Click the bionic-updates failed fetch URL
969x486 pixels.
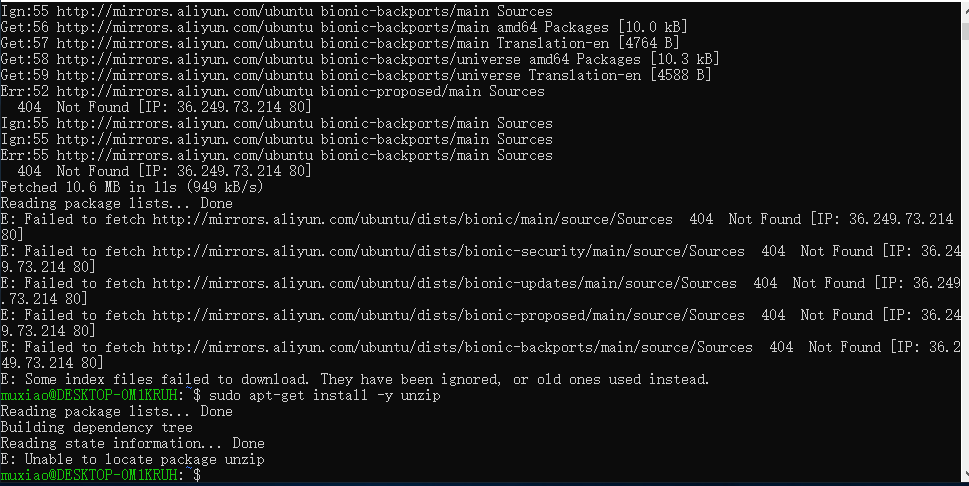point(445,283)
